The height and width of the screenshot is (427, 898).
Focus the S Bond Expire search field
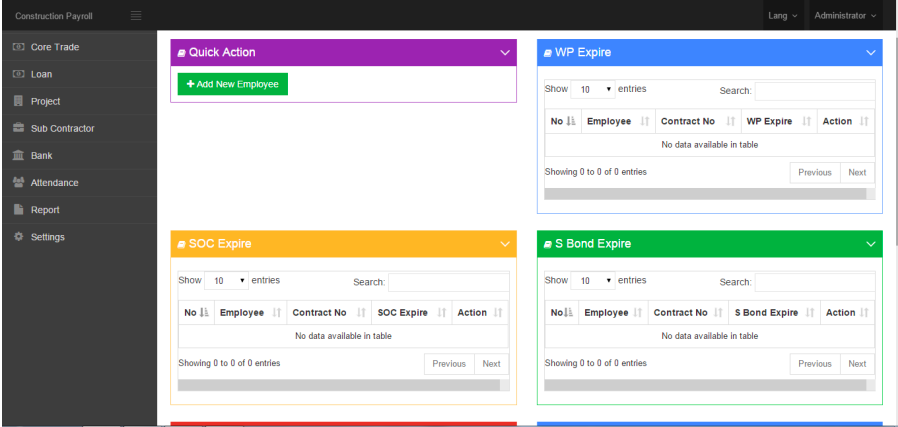(814, 282)
